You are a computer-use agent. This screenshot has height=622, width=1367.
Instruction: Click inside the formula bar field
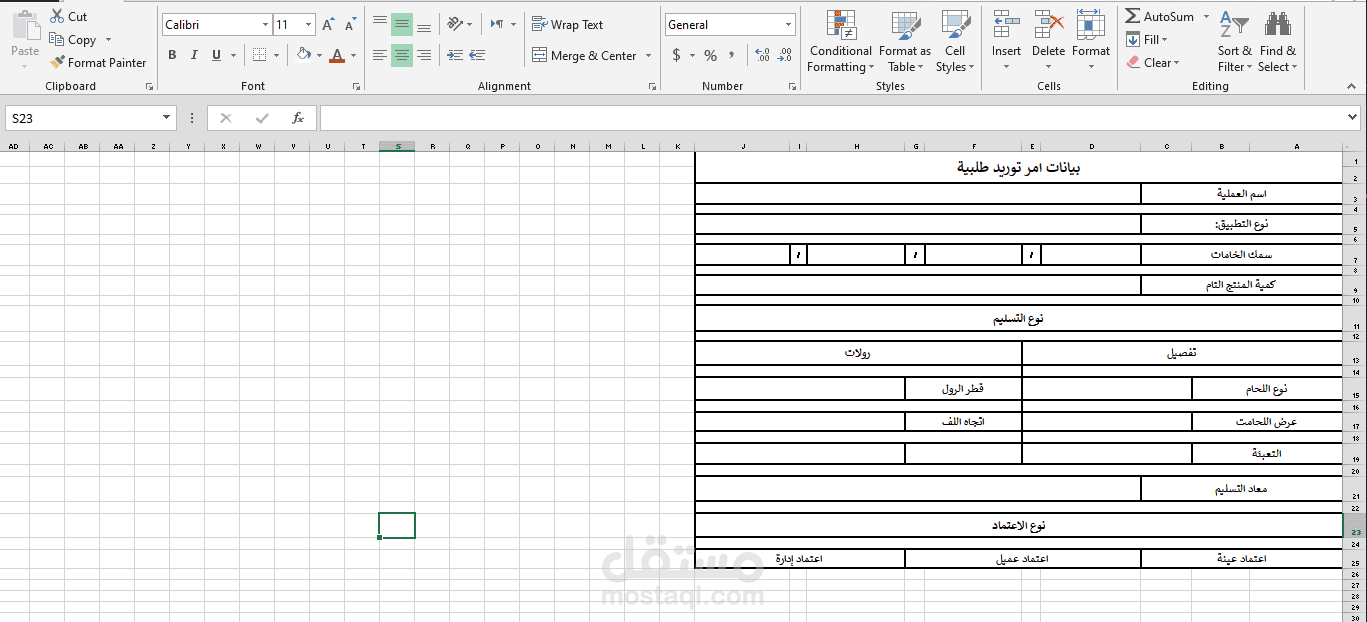point(832,118)
